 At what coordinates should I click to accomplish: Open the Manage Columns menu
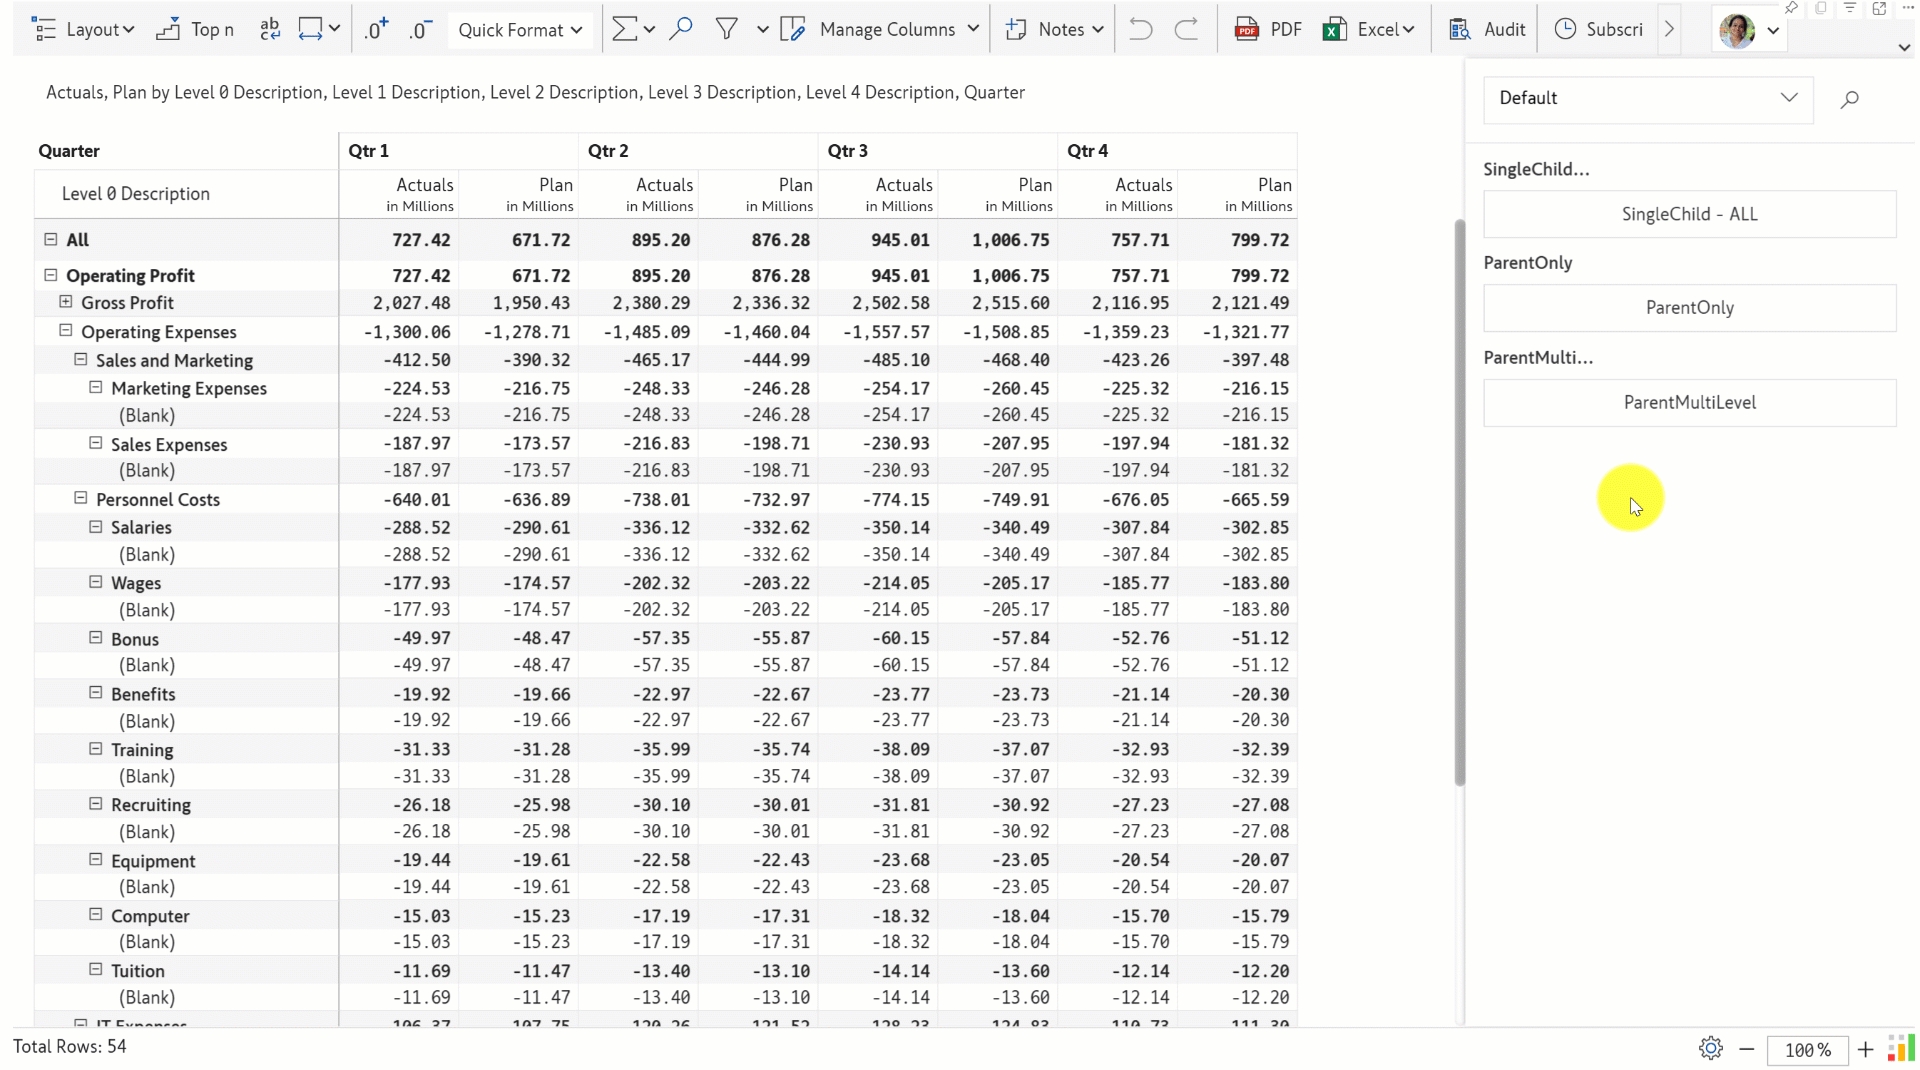coord(880,30)
